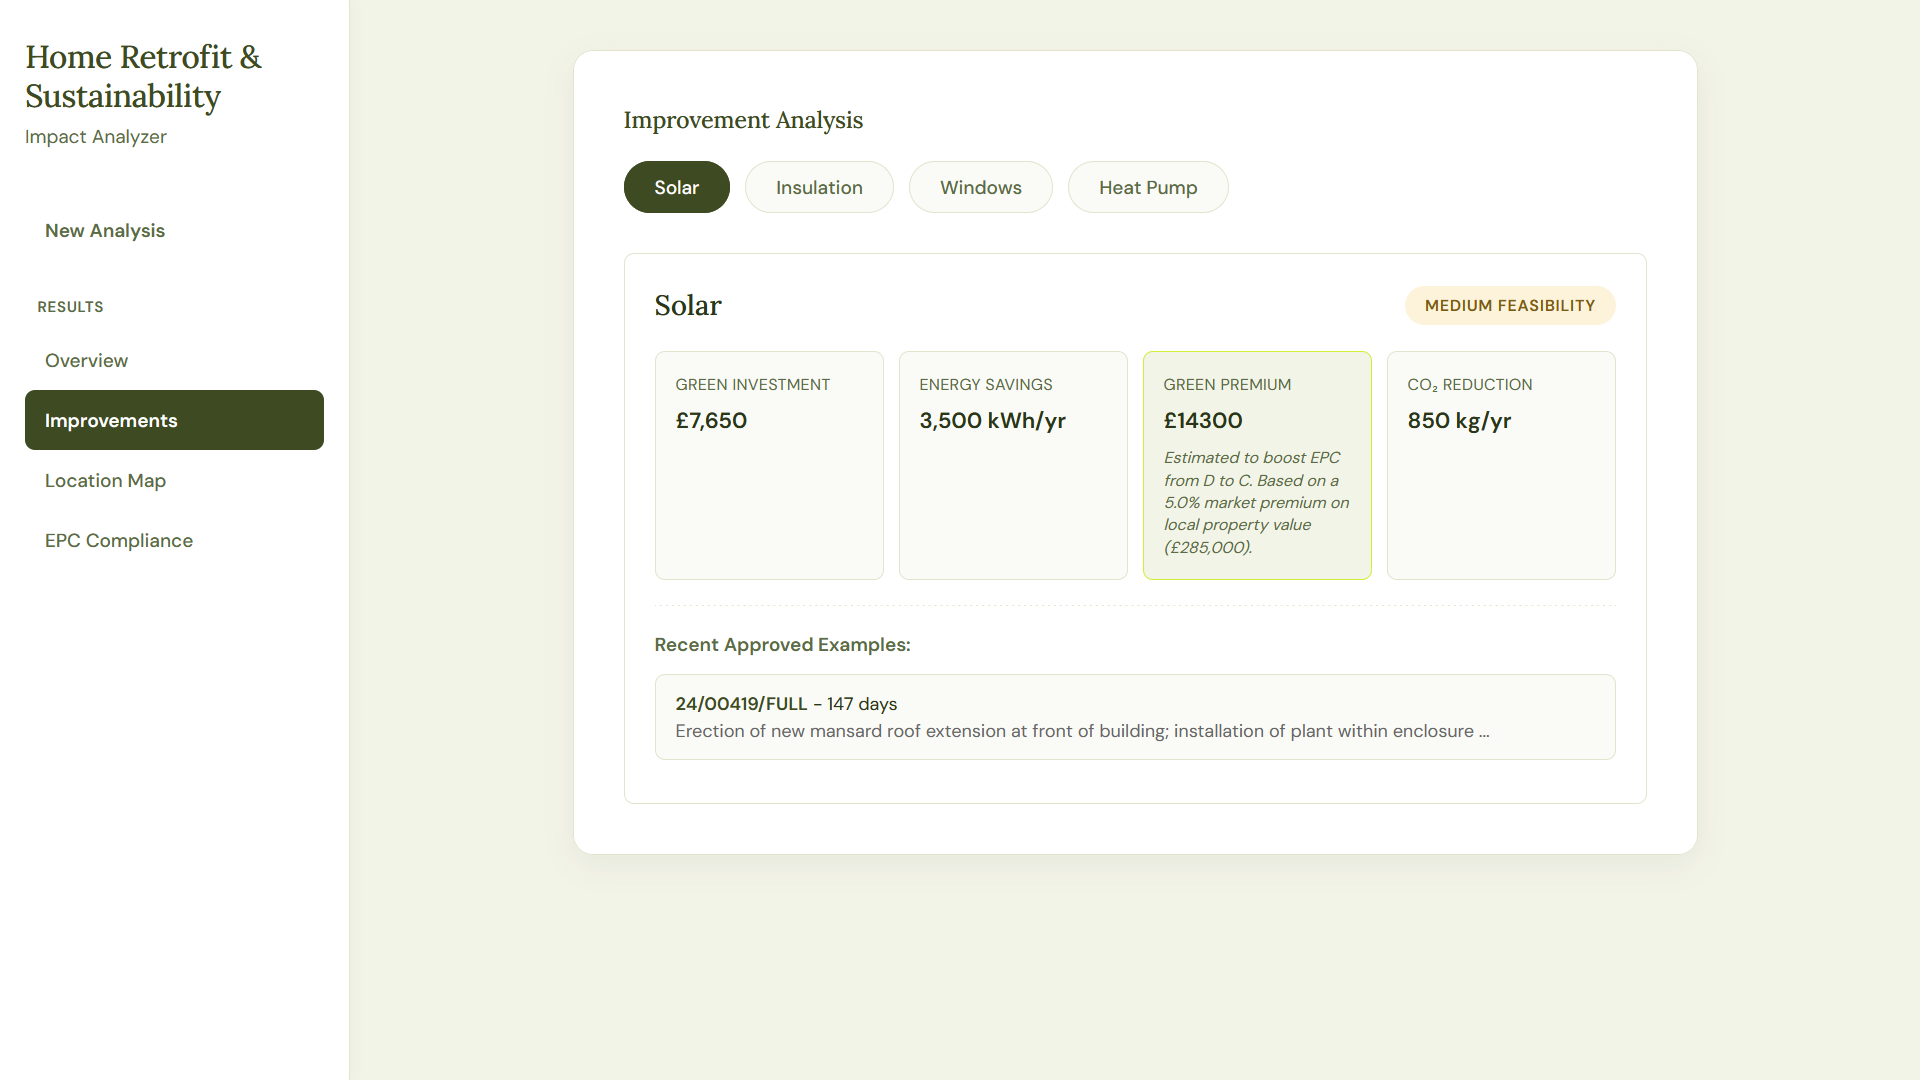The image size is (1920, 1080).
Task: Click the Energy Savings 3,500 kWh/yr card
Action: tap(1012, 465)
